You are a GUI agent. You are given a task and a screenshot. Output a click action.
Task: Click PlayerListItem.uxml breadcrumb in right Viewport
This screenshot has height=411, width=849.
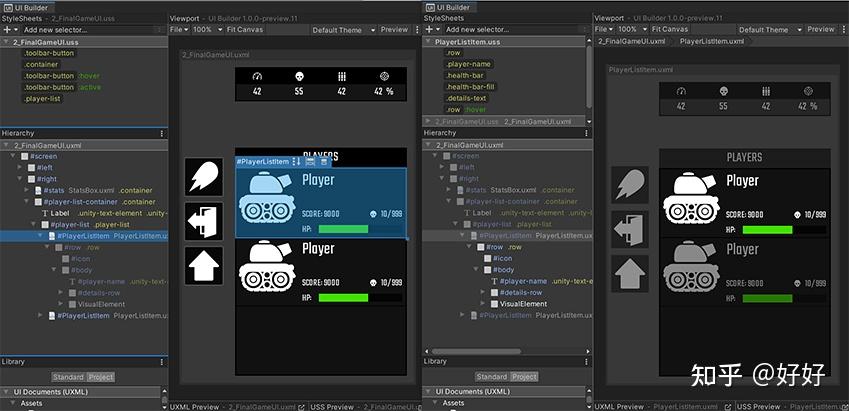(x=711, y=41)
